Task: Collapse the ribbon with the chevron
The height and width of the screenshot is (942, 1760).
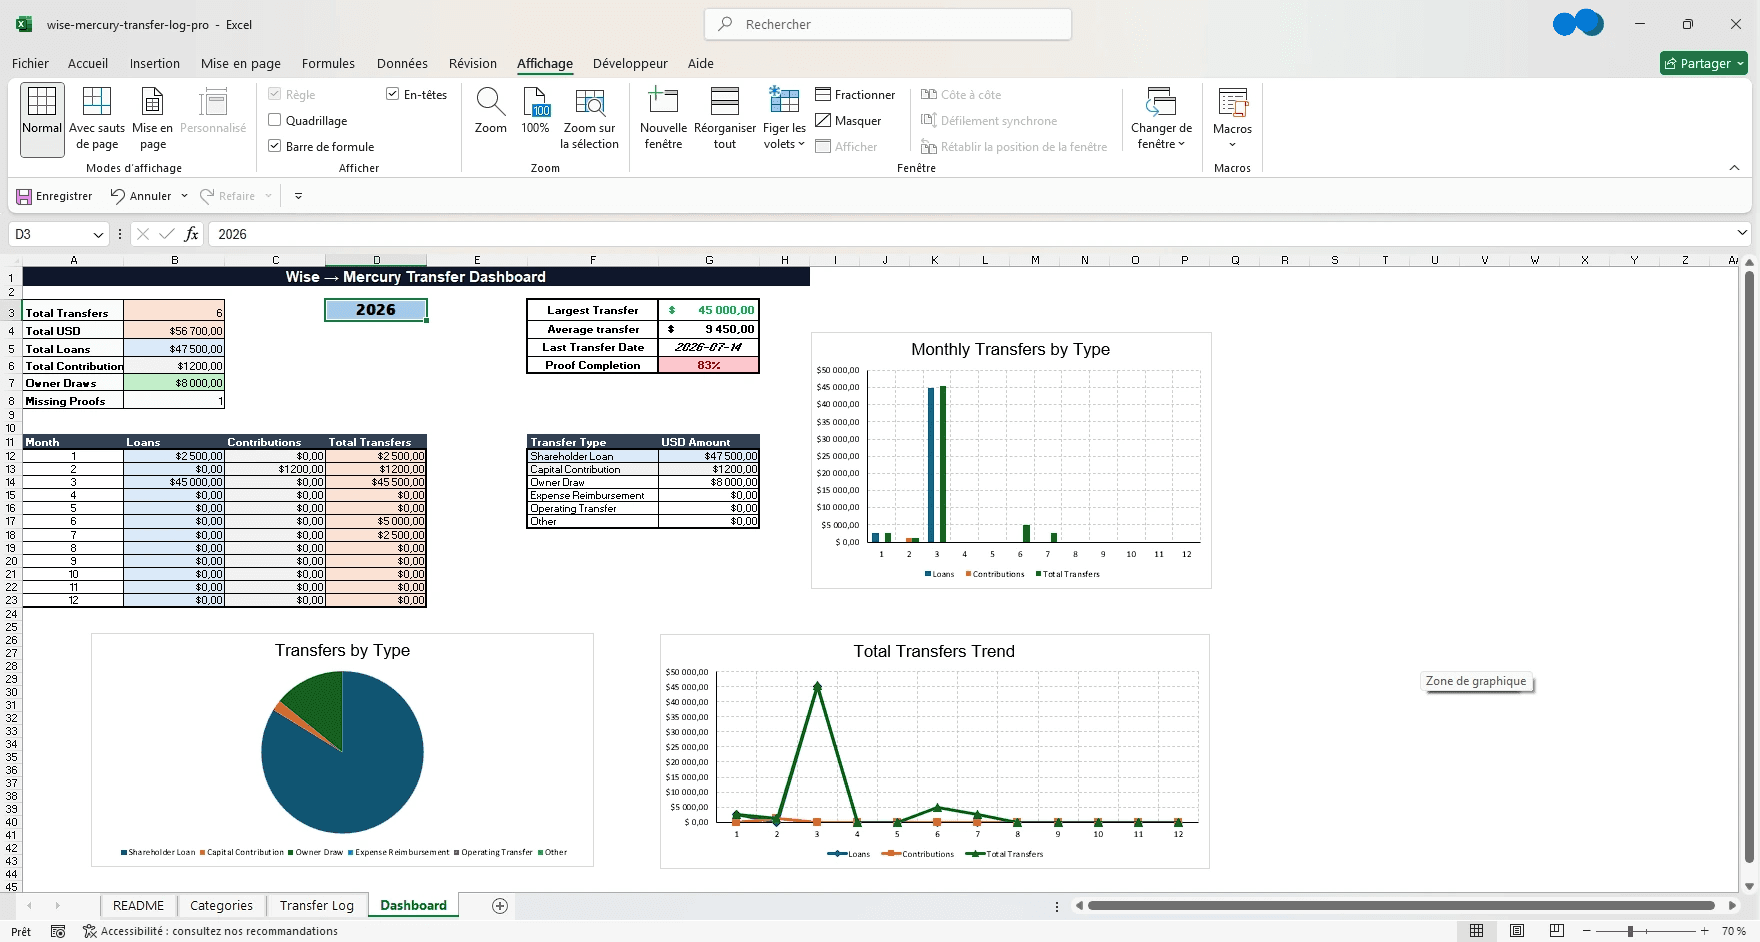Action: [1734, 168]
